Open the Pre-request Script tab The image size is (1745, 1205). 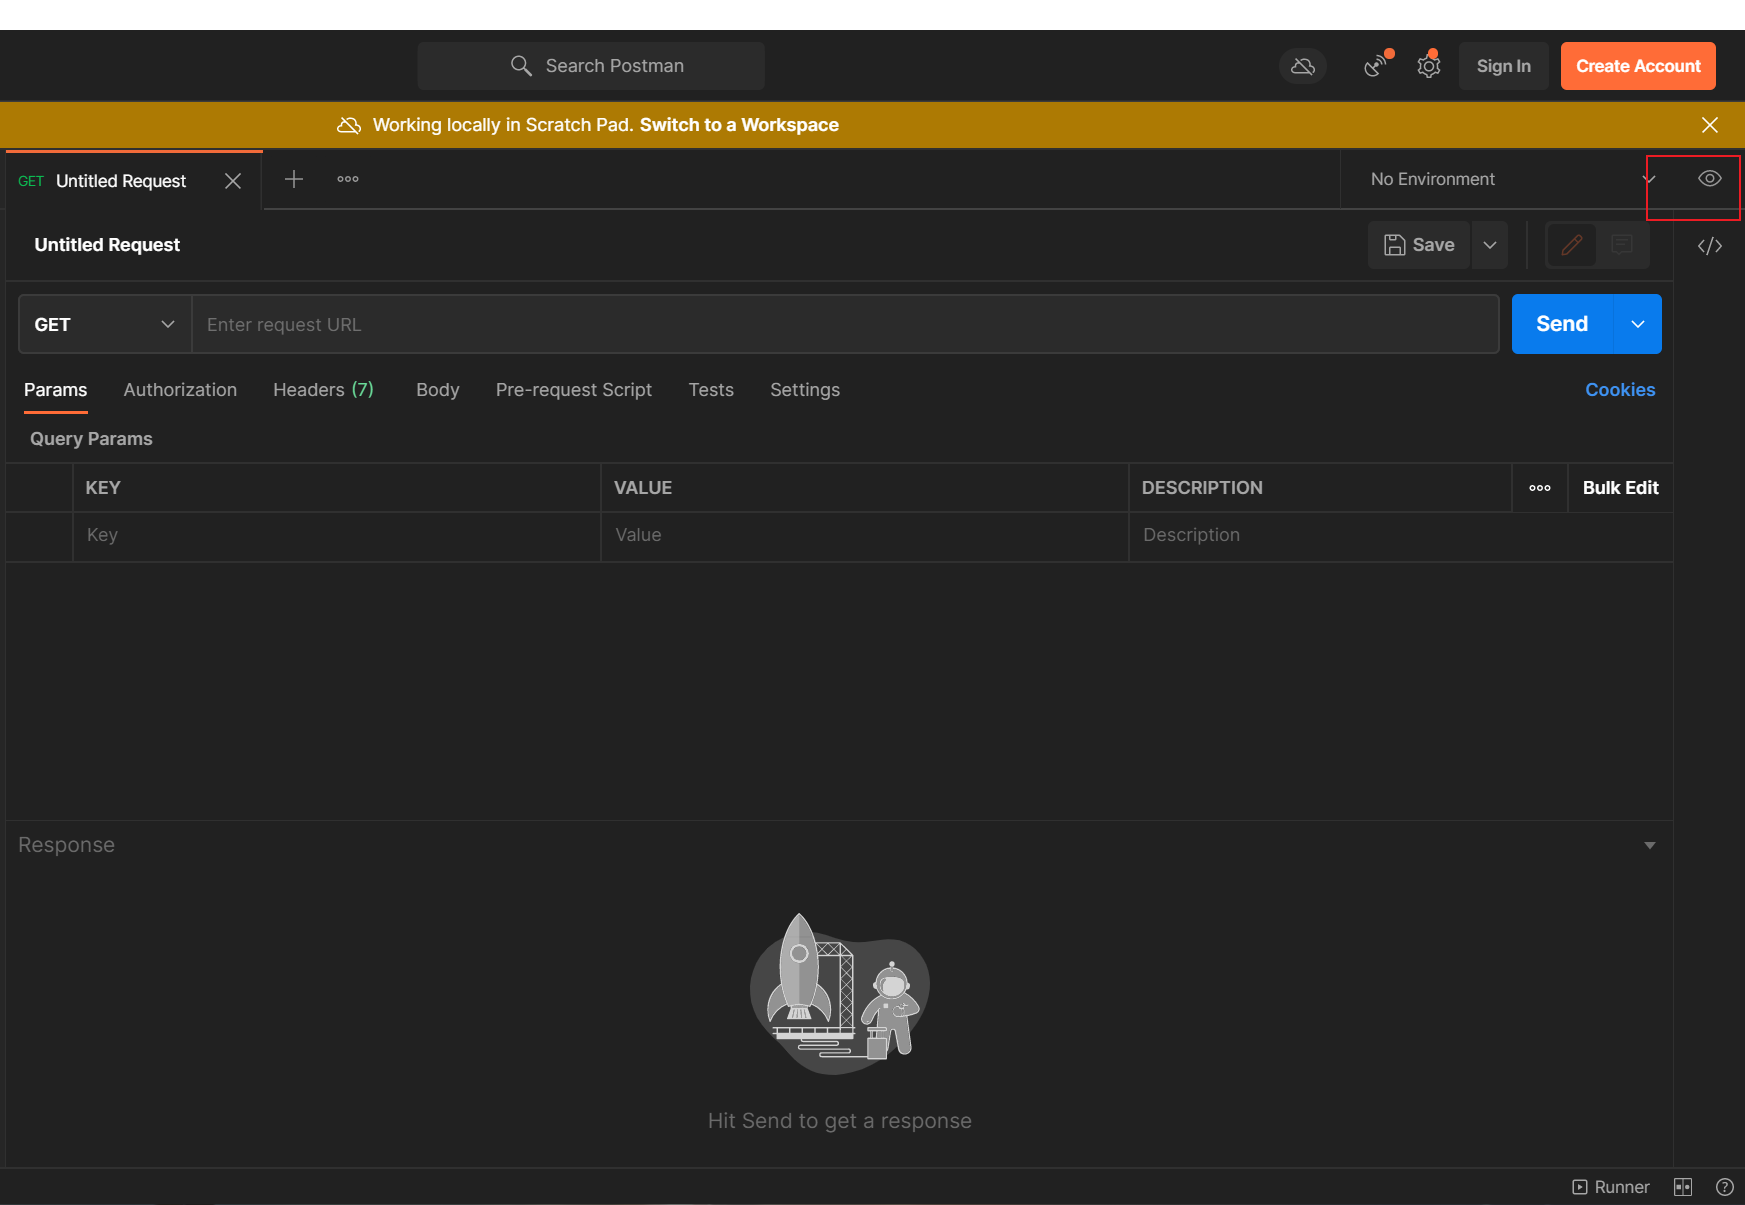574,390
